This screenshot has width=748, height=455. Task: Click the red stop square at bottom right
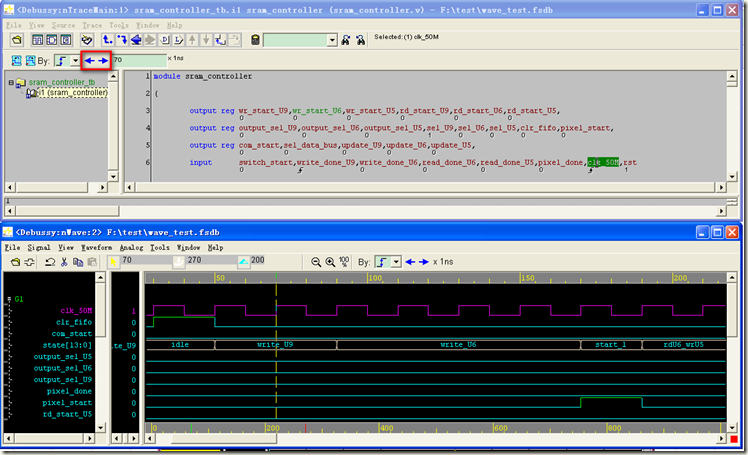734,439
